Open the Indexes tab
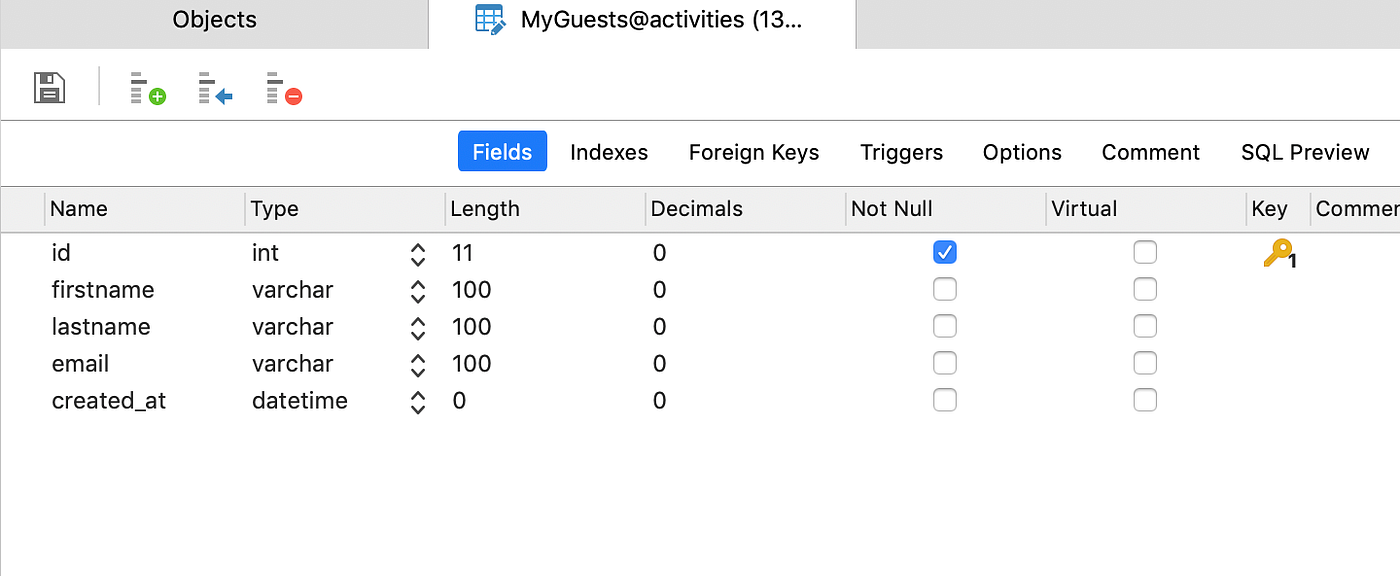 609,152
